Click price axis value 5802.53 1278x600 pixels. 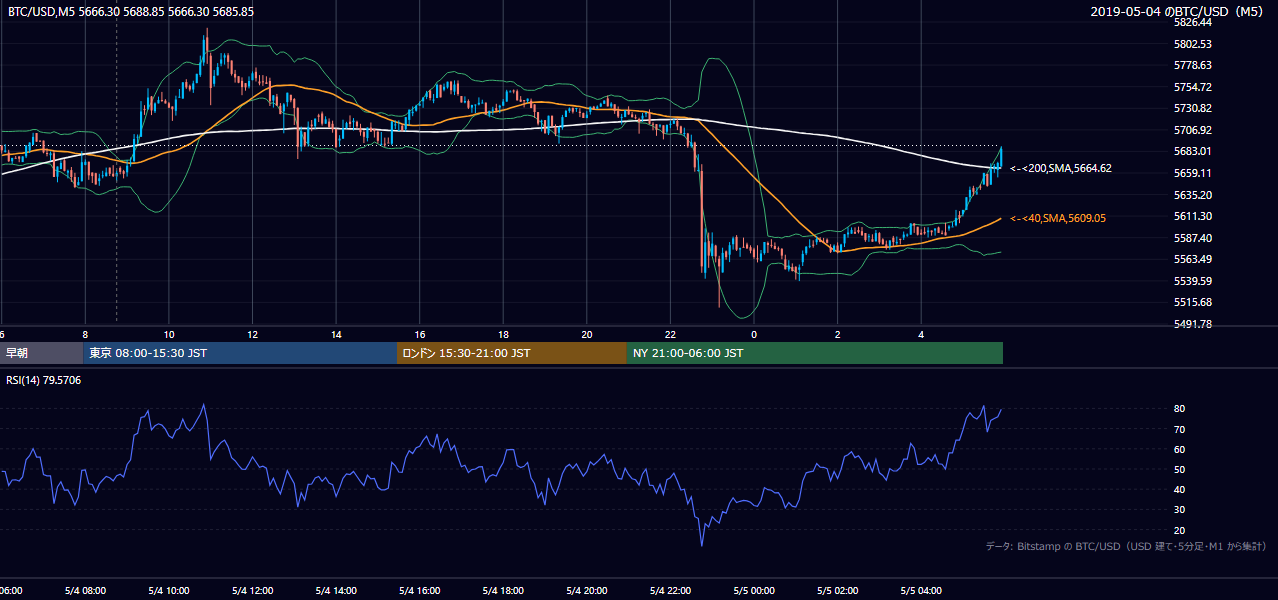1193,44
